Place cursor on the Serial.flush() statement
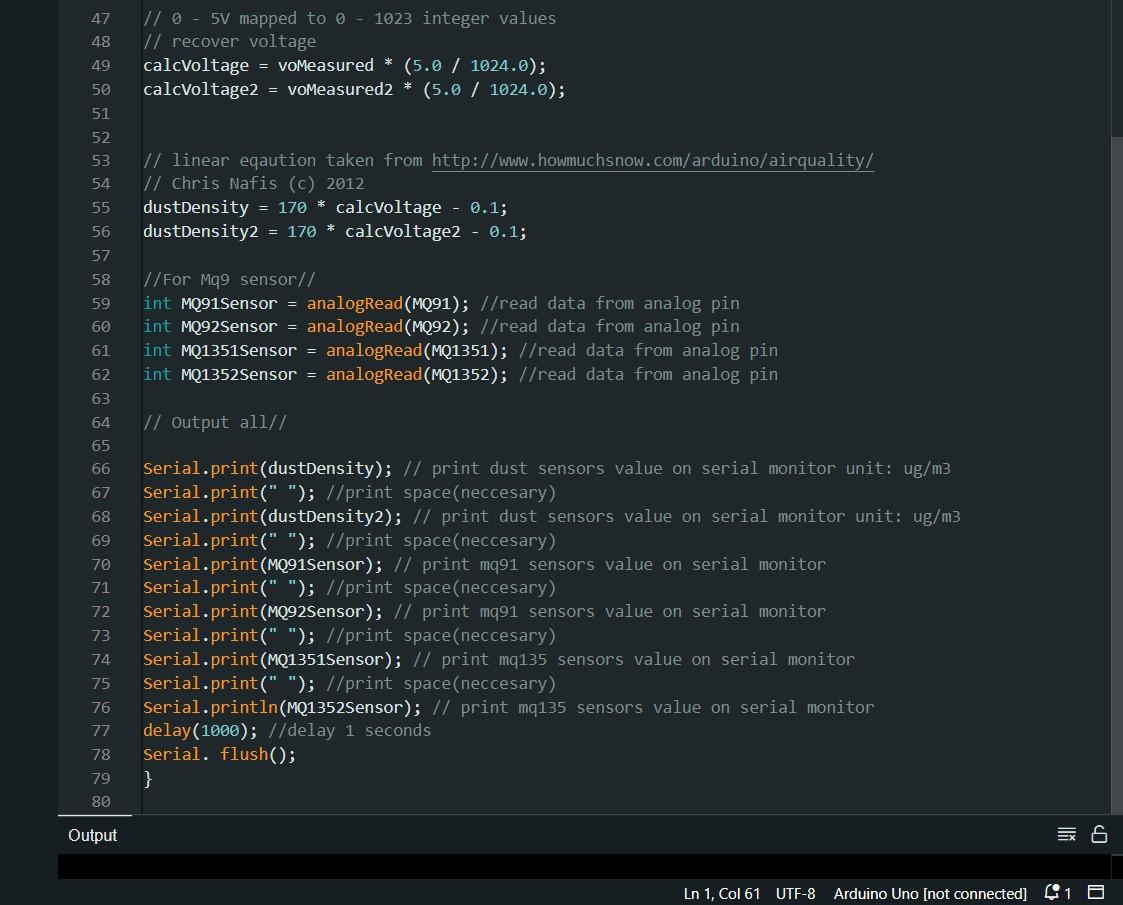 tap(220, 754)
